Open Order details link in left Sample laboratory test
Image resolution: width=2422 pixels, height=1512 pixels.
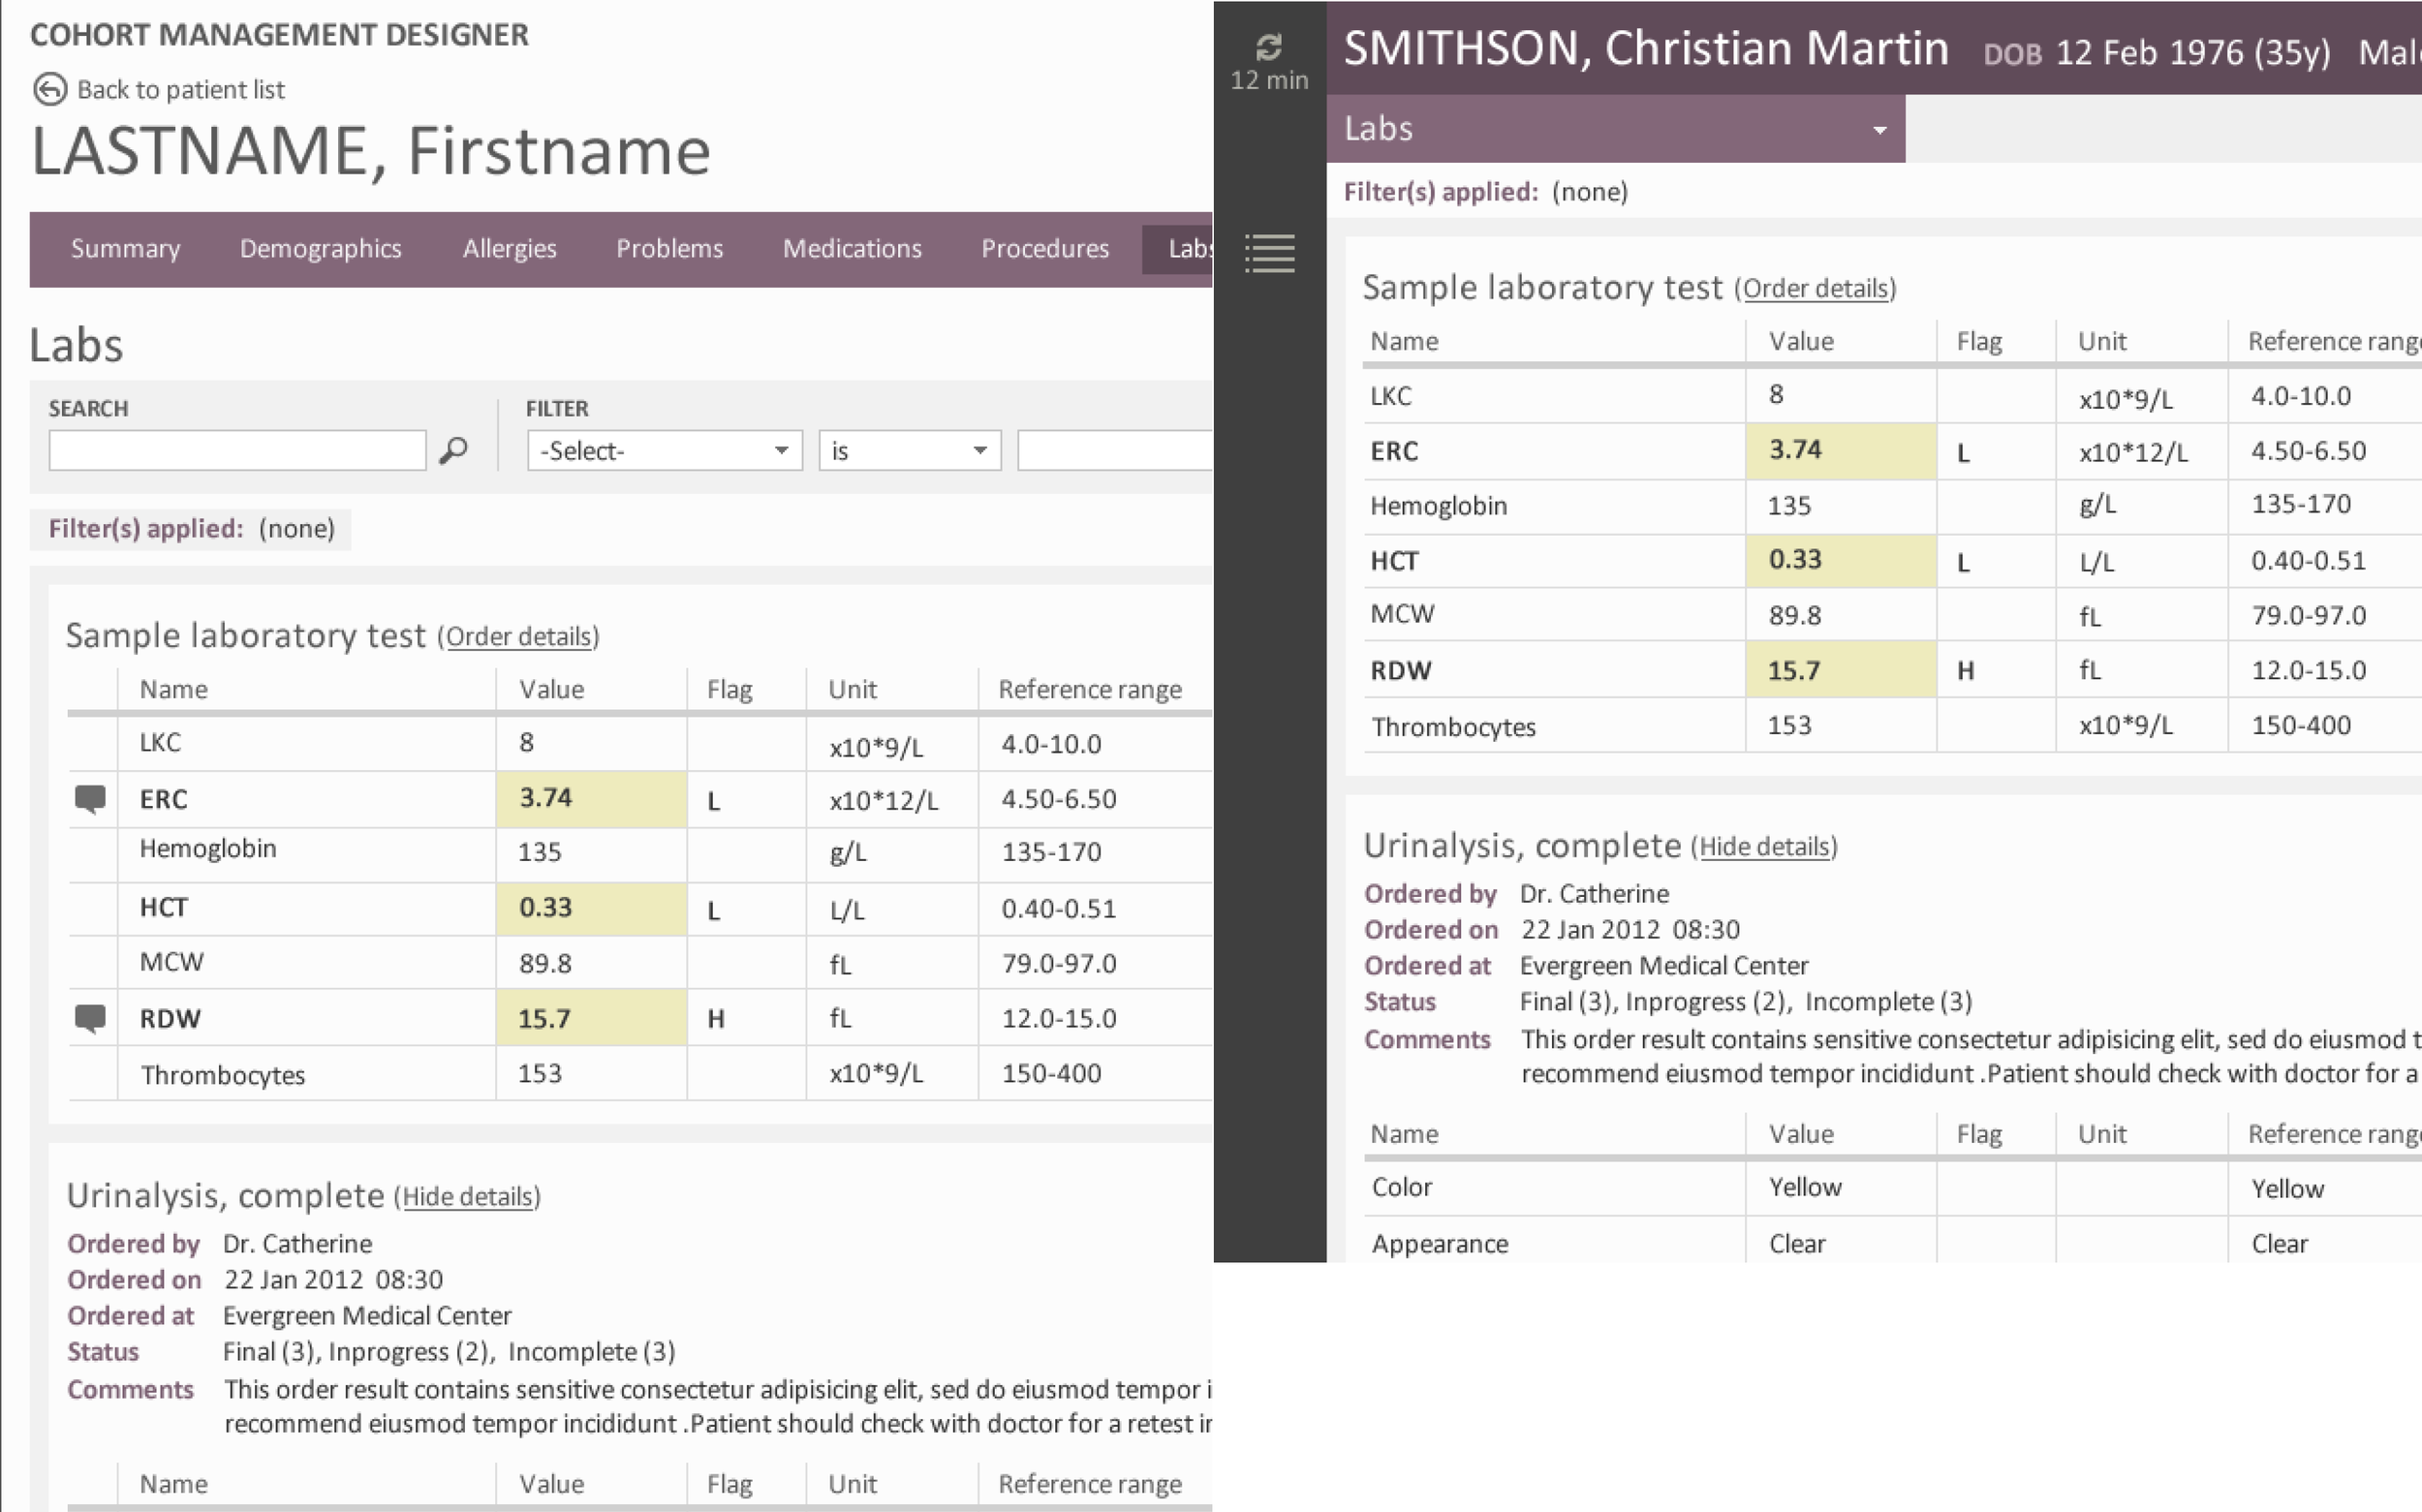[x=519, y=637]
